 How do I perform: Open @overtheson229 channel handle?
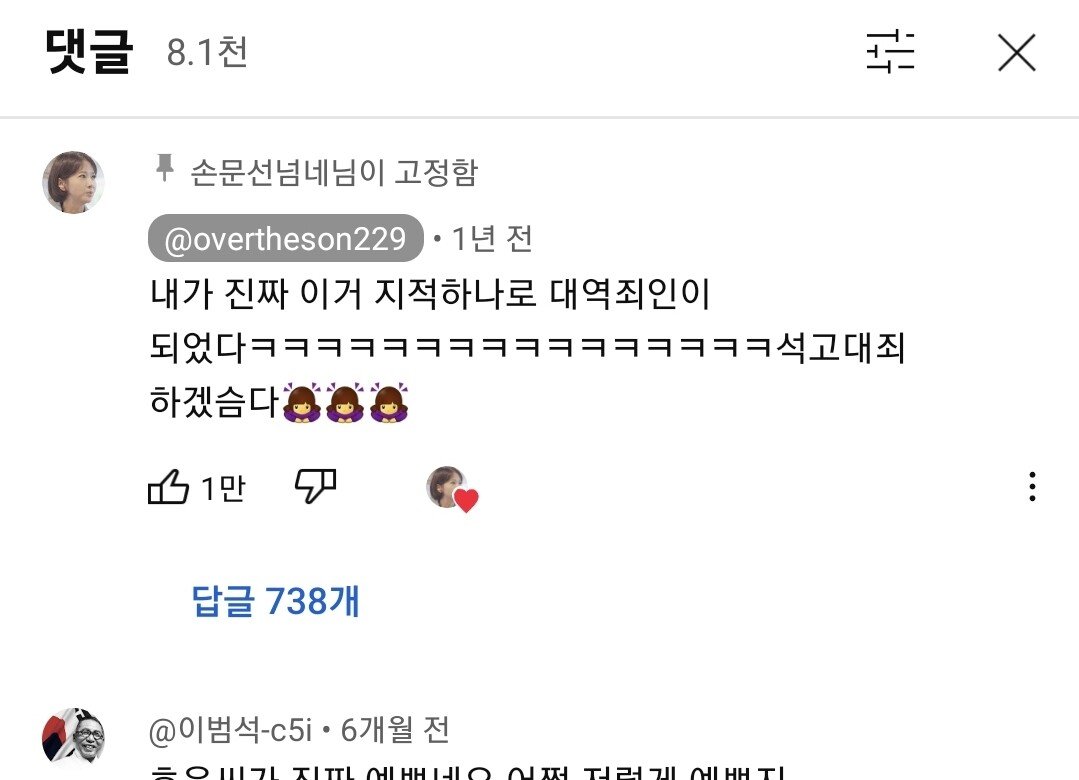coord(285,238)
